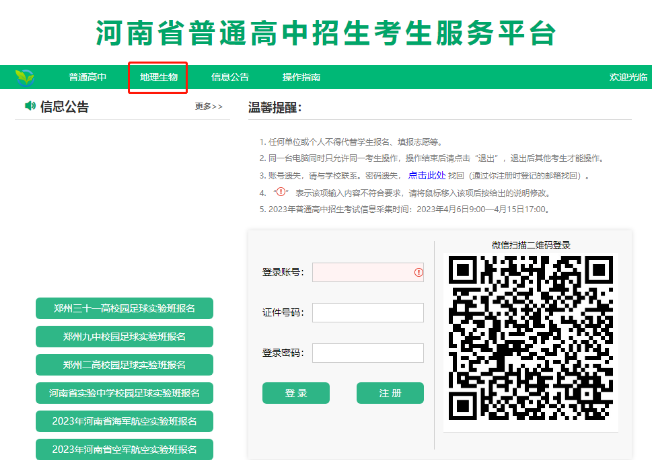
Task: Open the 信息公告 nav menu
Action: point(230,77)
